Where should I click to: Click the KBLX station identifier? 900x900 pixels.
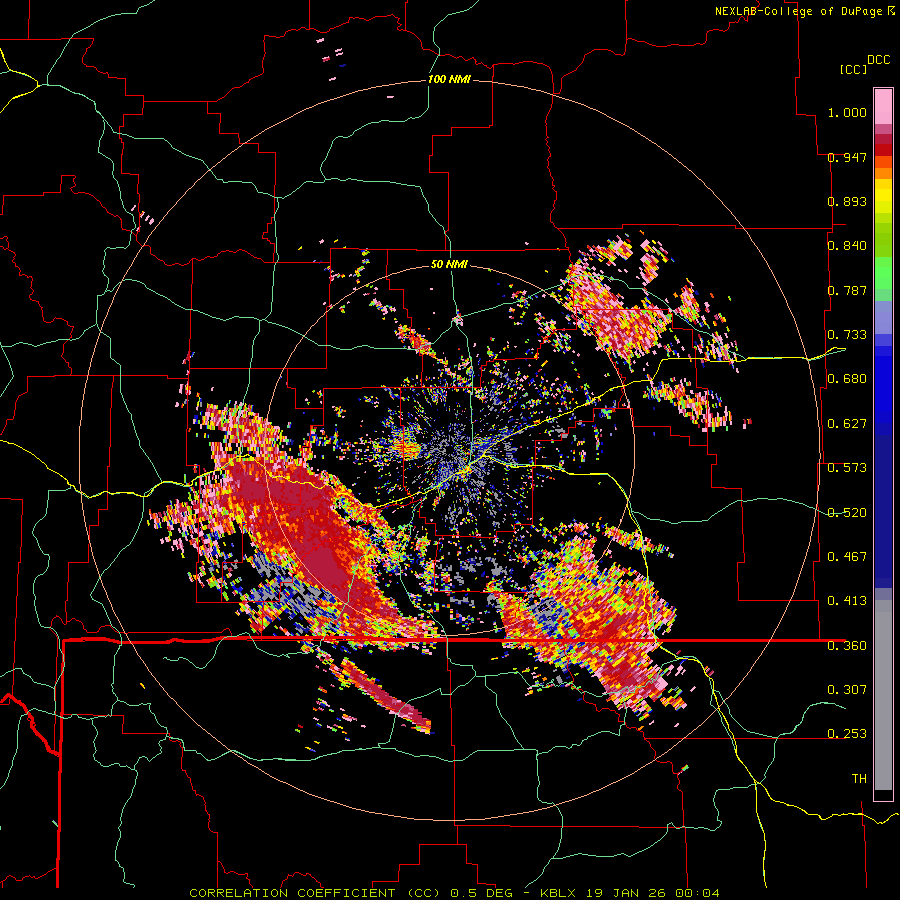click(560, 893)
